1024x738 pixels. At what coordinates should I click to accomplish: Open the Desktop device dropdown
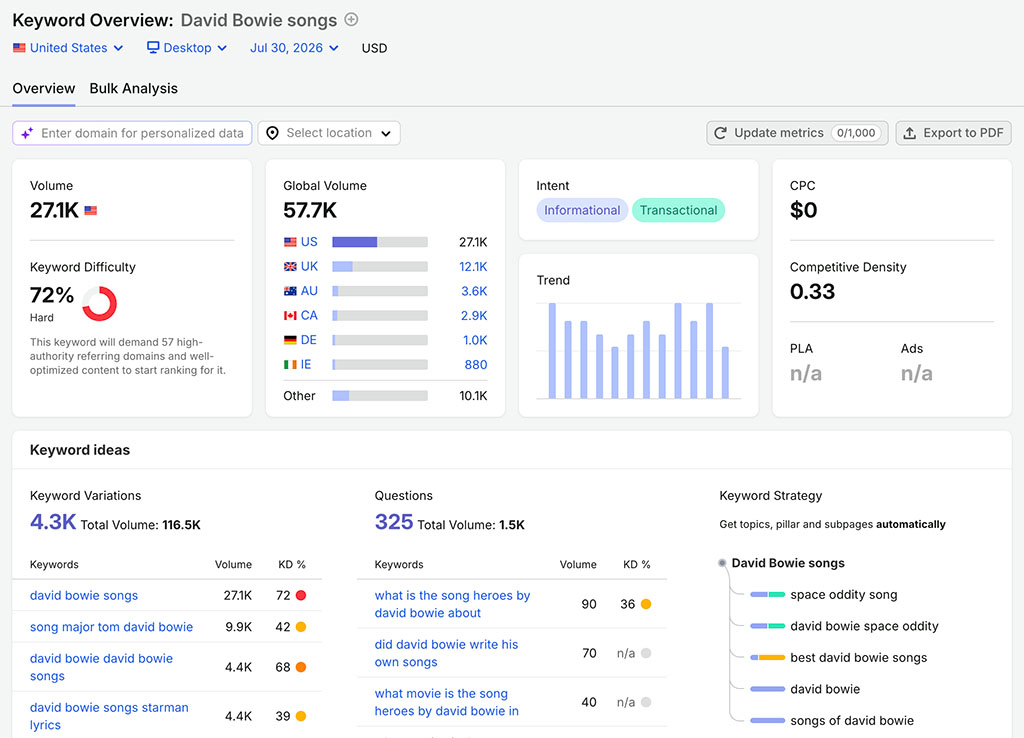187,48
